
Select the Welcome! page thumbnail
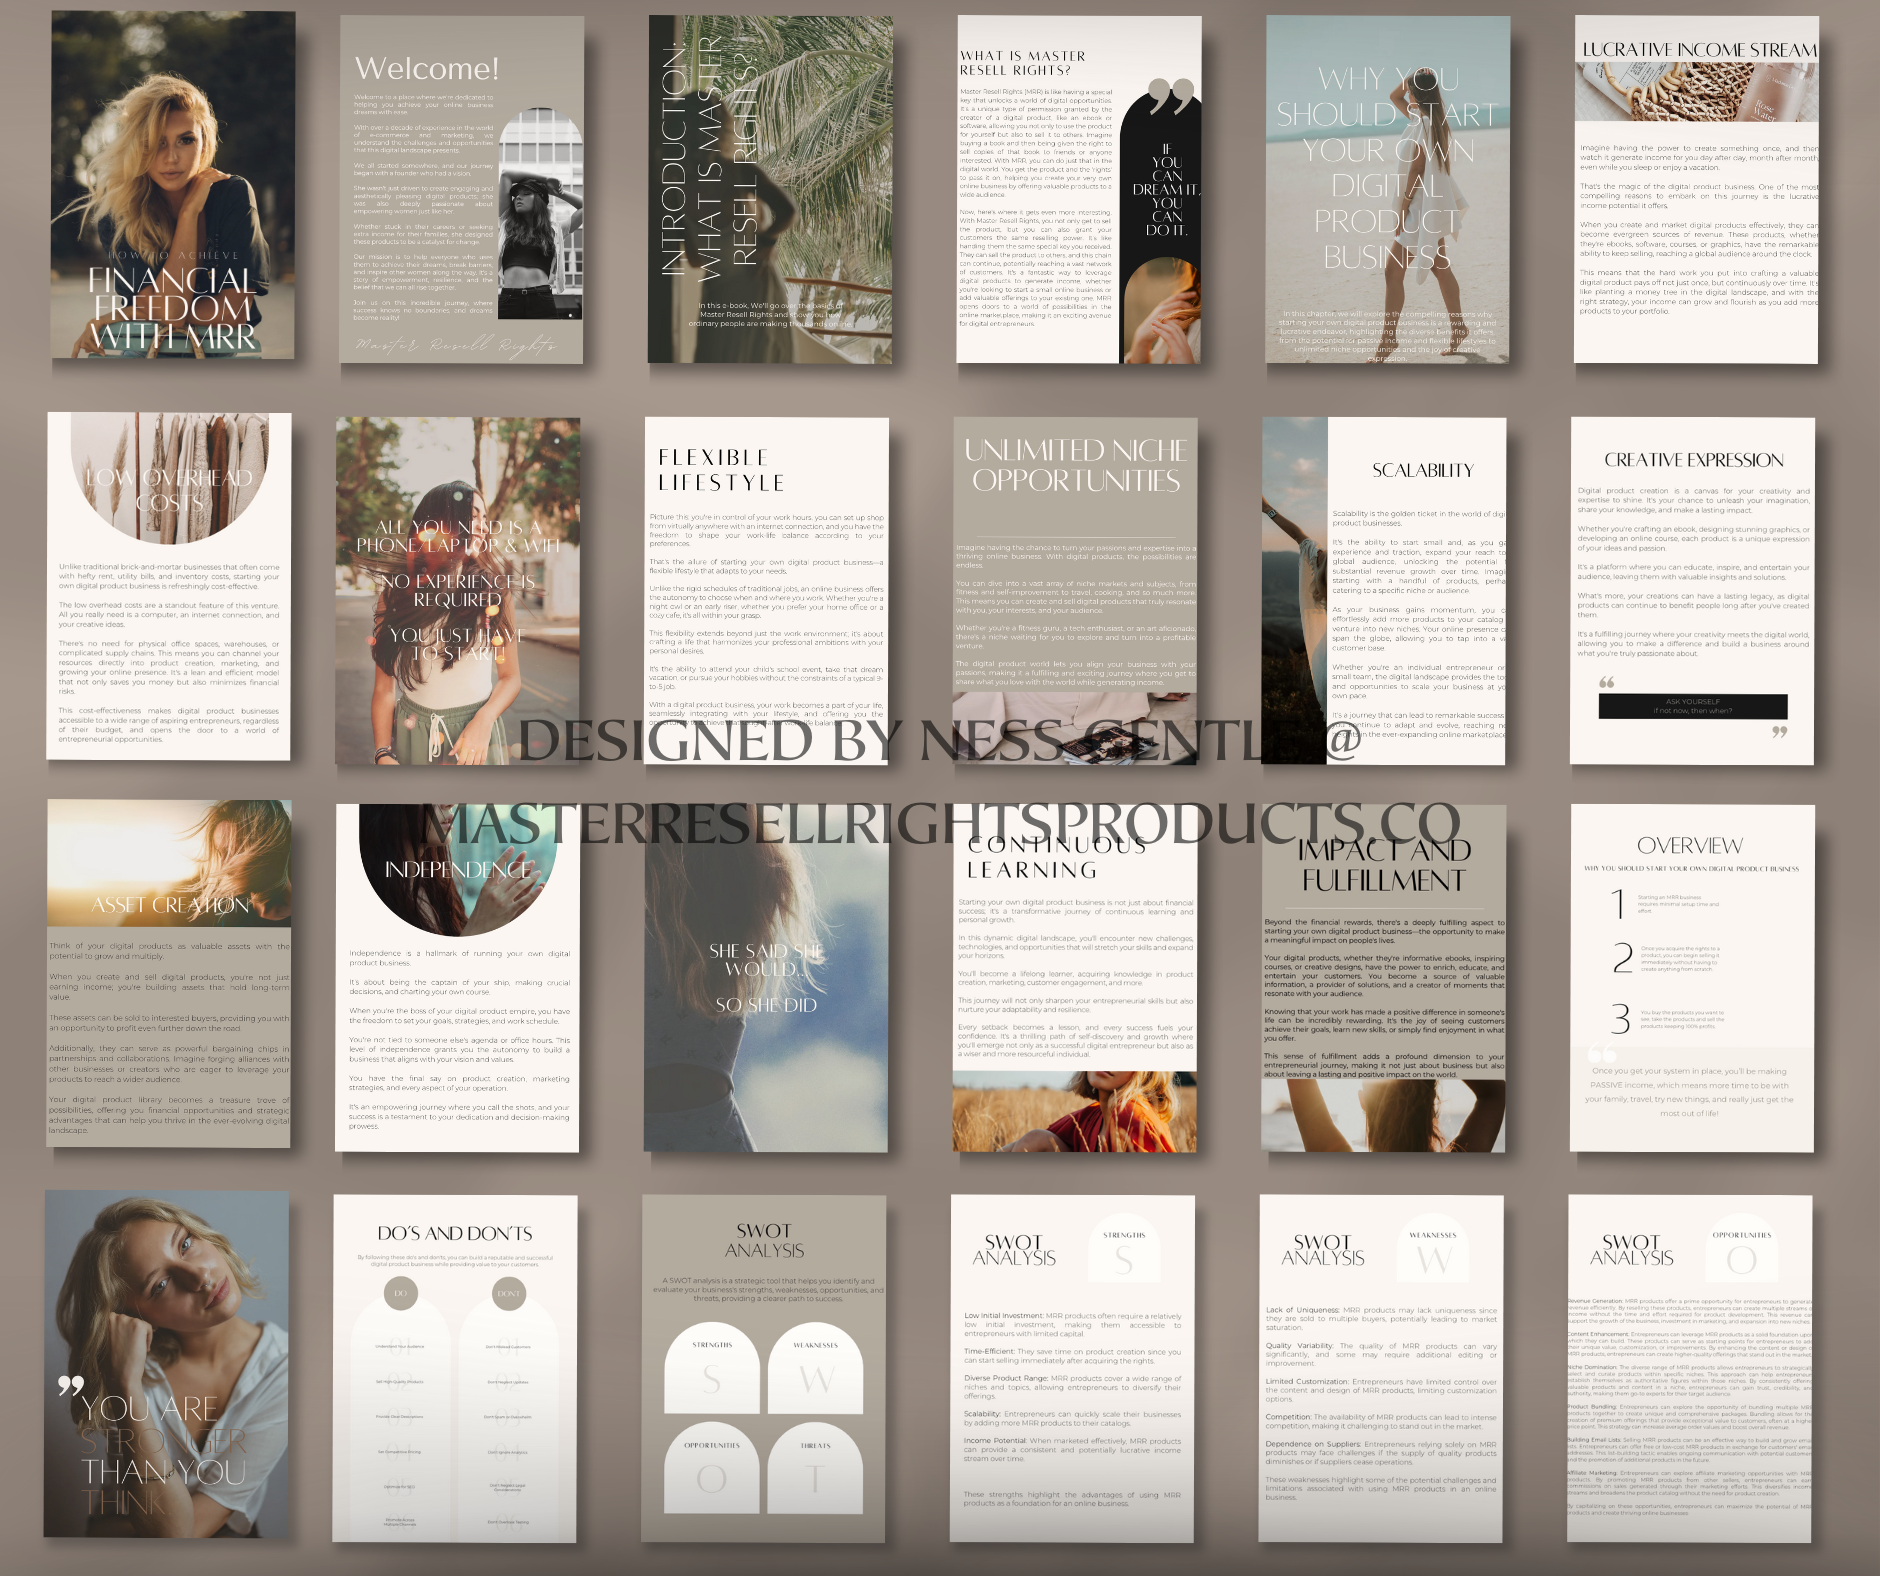[x=461, y=190]
